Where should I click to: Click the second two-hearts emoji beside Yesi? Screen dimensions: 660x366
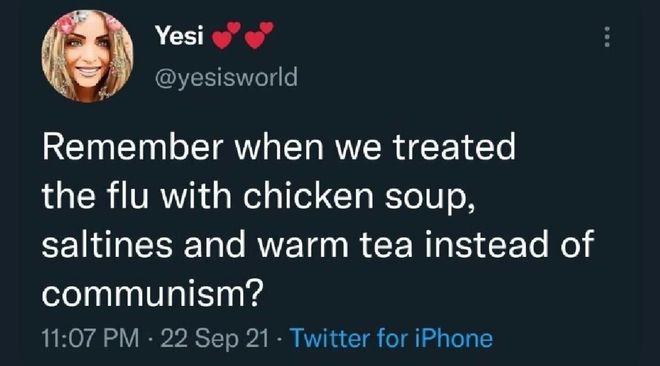point(259,35)
